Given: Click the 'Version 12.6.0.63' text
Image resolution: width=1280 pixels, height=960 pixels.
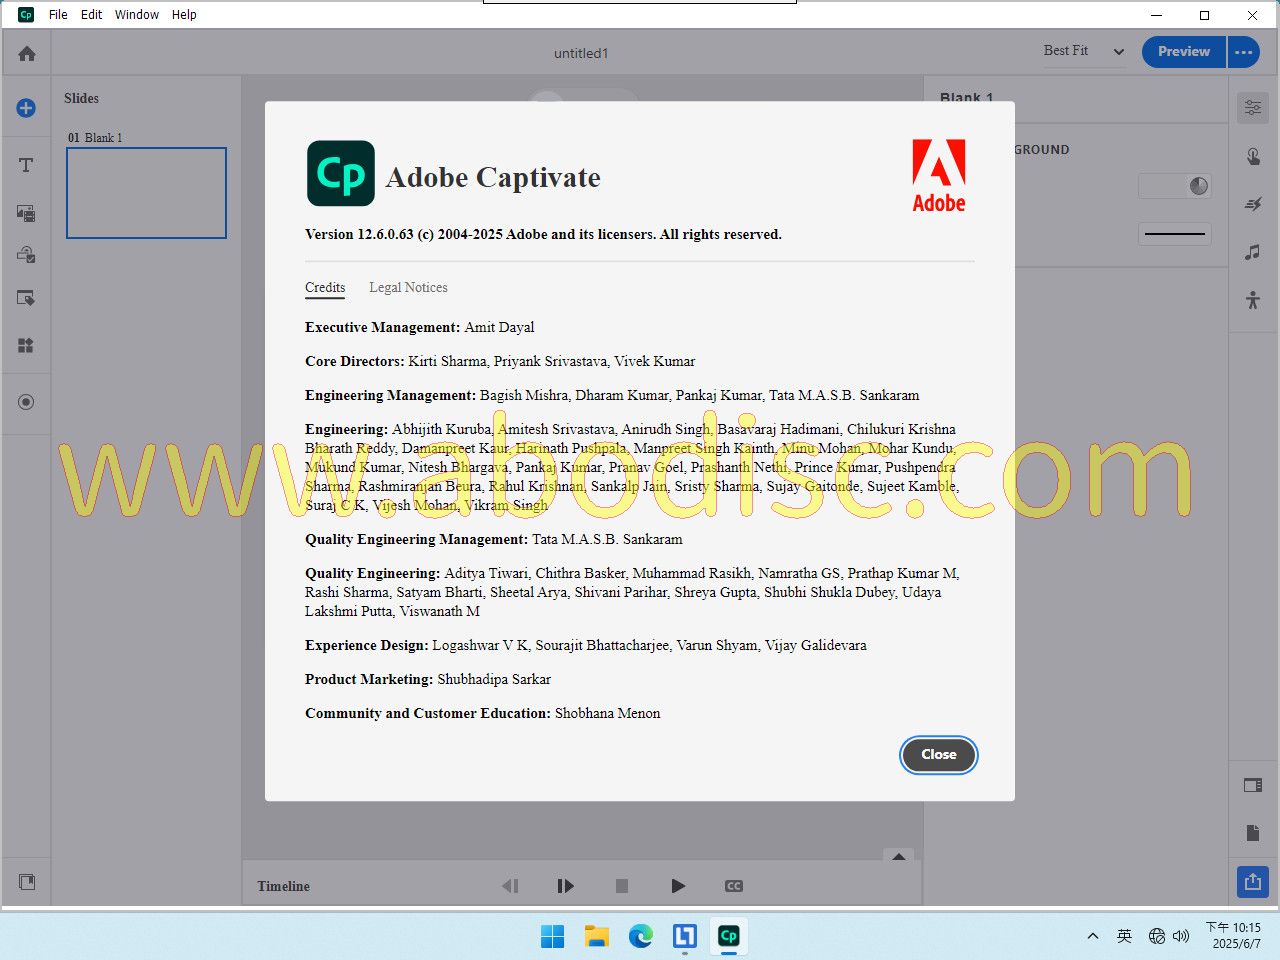Looking at the screenshot, I should point(359,235).
